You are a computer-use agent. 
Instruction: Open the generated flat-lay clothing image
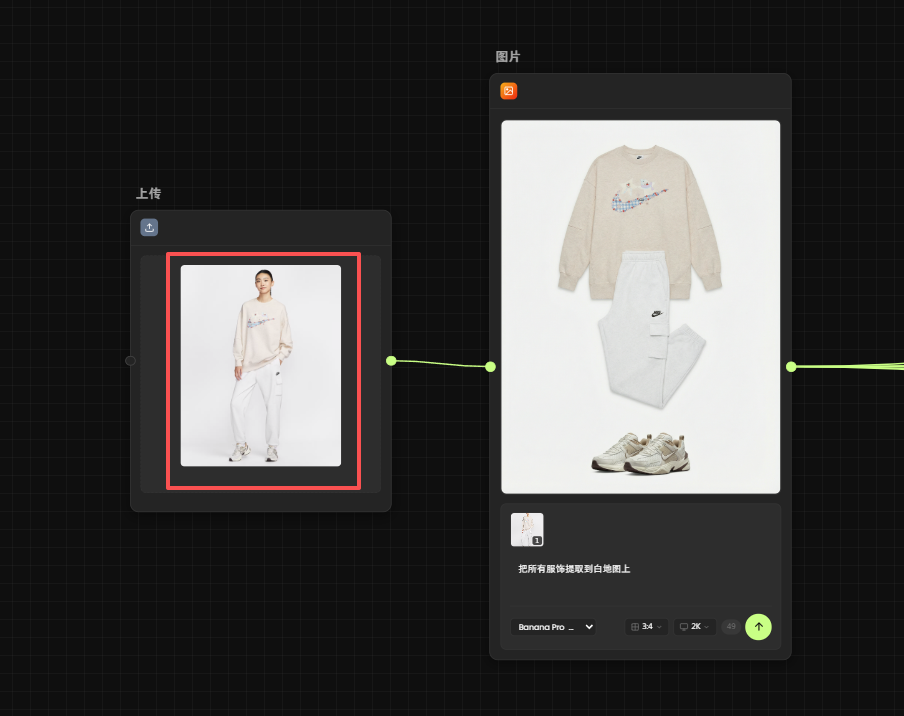tap(640, 306)
